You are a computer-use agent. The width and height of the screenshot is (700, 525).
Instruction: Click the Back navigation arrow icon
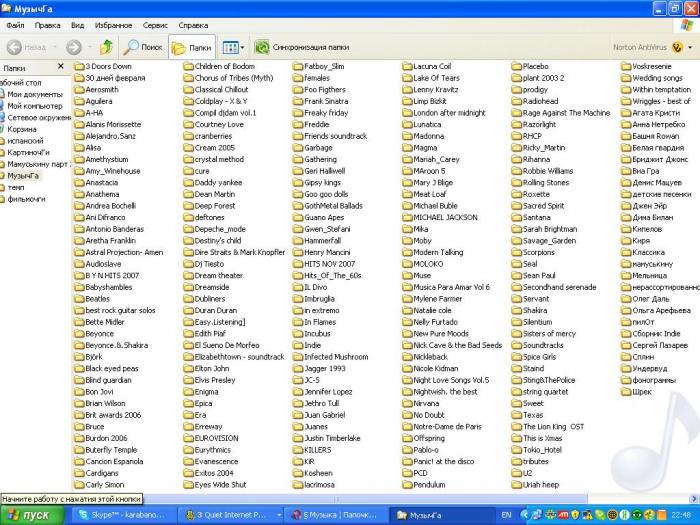[14, 47]
